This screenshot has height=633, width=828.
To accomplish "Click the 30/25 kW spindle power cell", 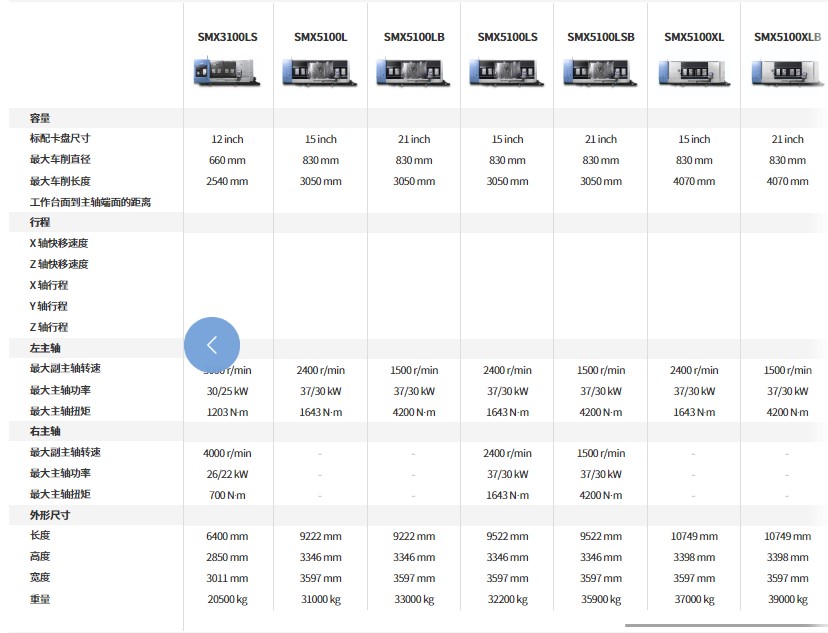I will (x=227, y=391).
